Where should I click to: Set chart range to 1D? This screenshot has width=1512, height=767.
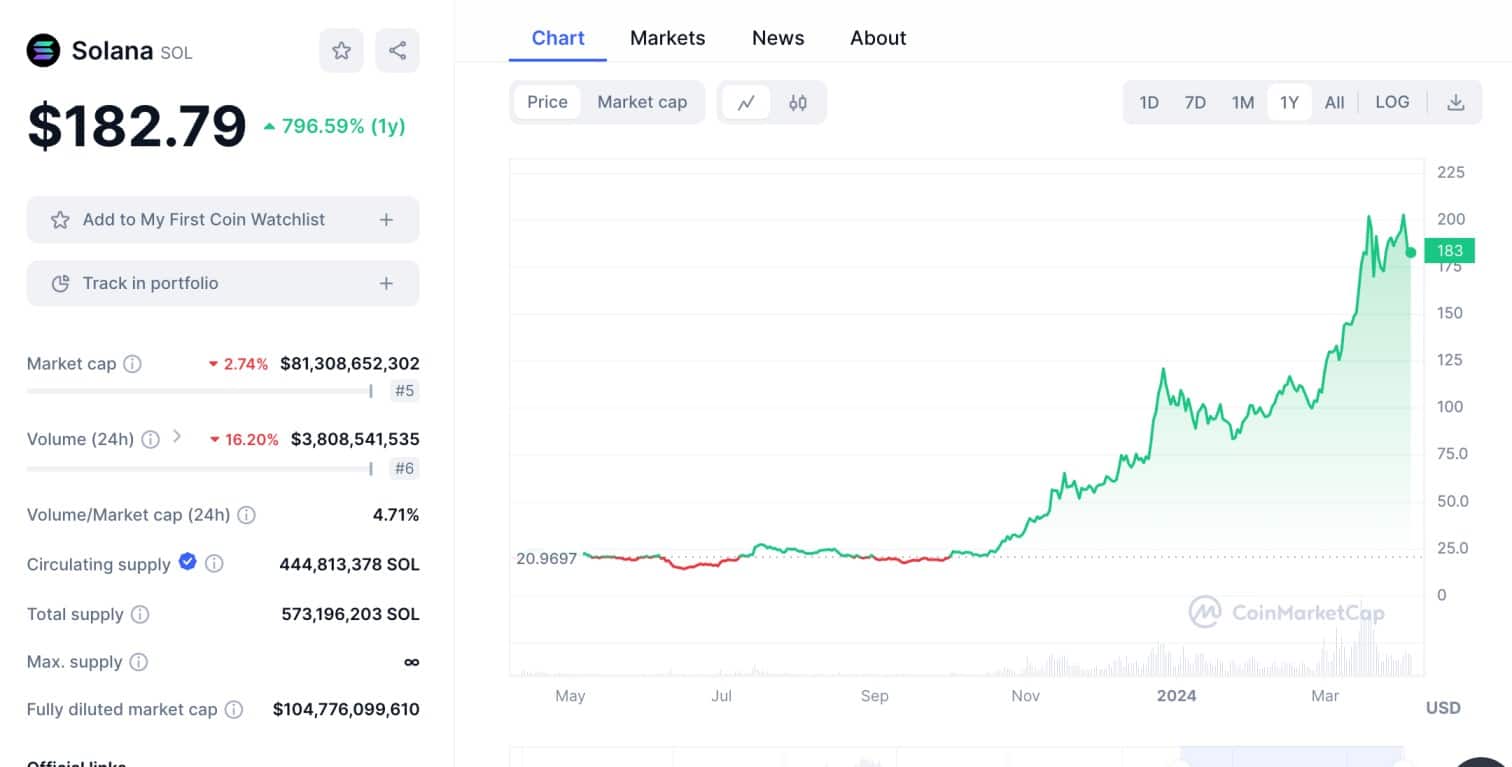1149,102
